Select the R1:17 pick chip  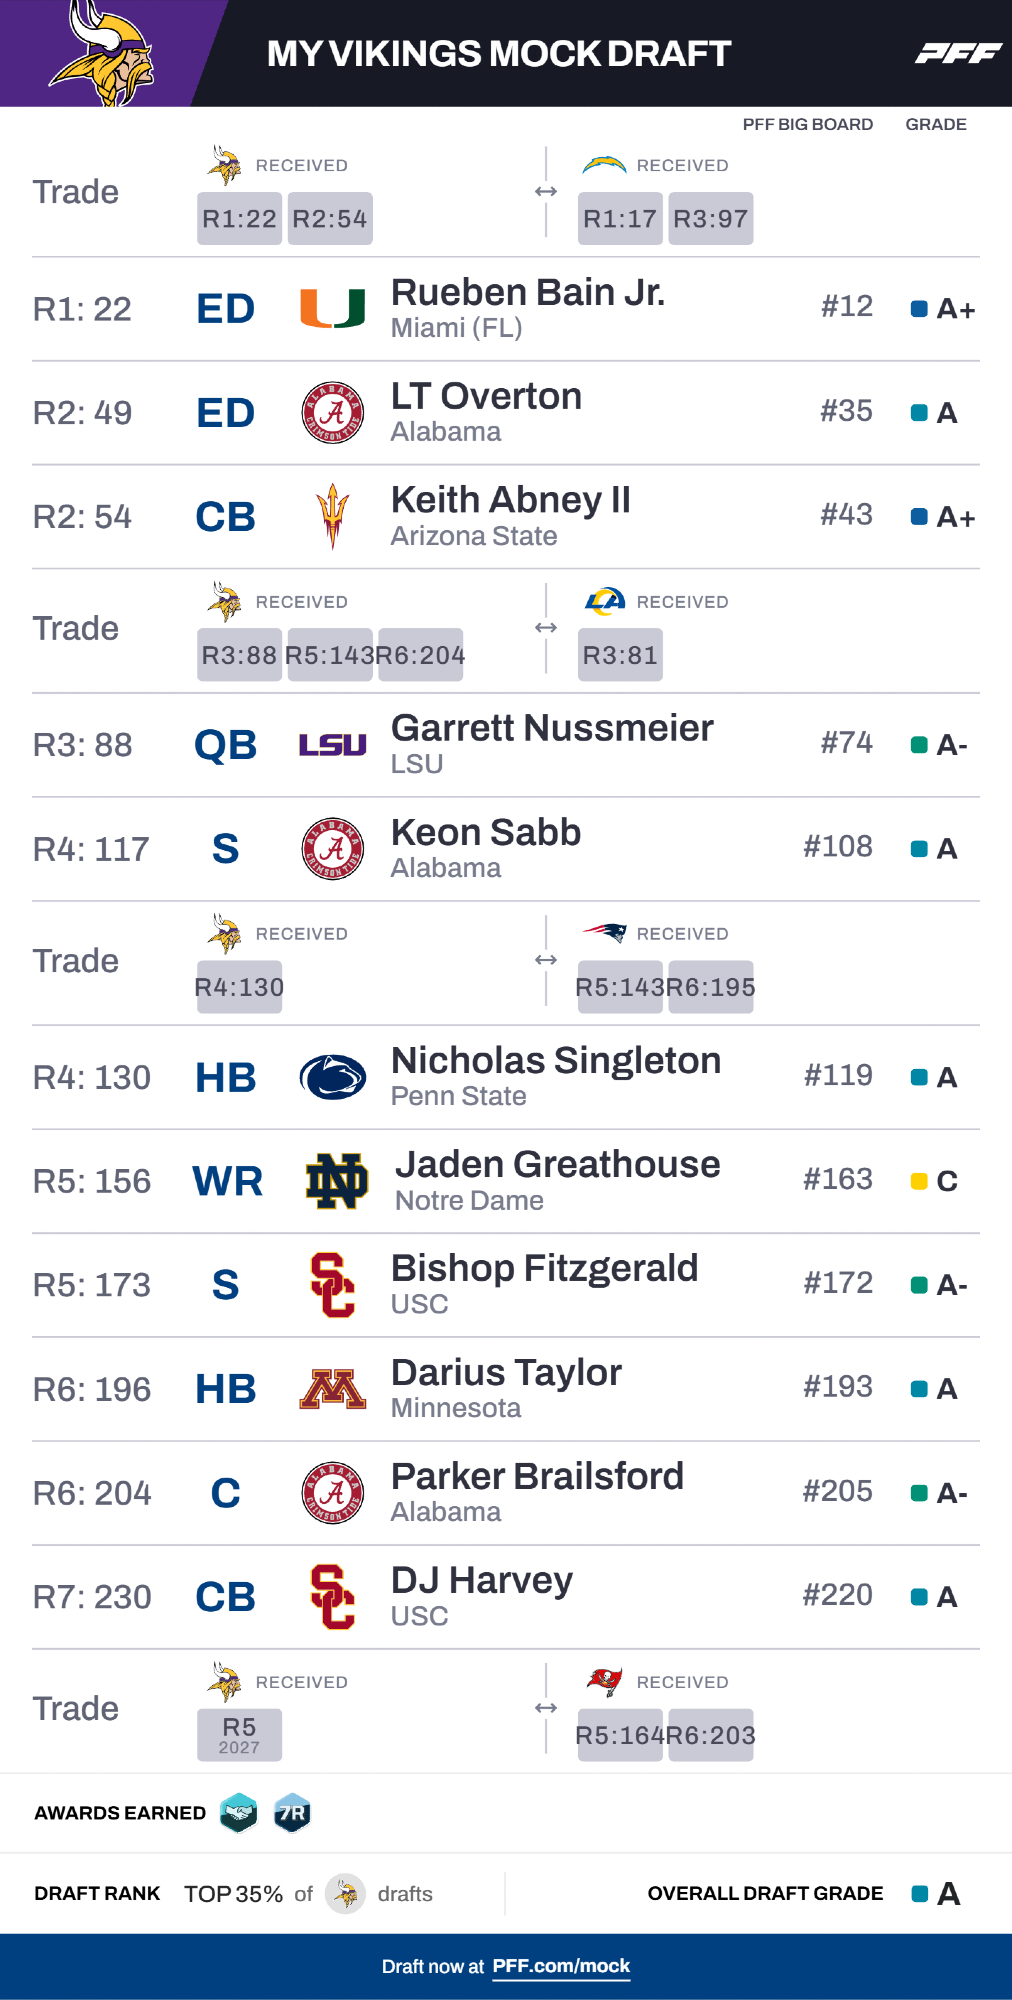coord(620,219)
